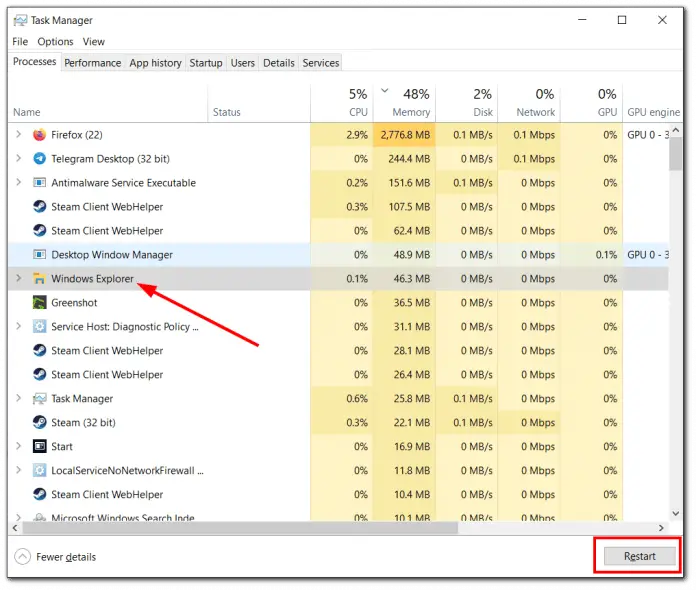Expand the LocalServiceNoNetworkFirewall group
696x590 pixels.
18,470
